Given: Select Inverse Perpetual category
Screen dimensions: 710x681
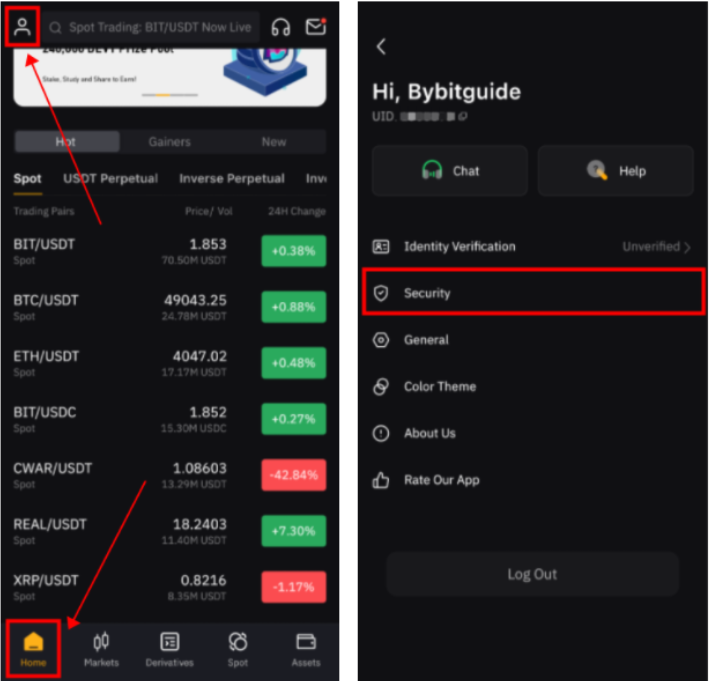Looking at the screenshot, I should 232,178.
